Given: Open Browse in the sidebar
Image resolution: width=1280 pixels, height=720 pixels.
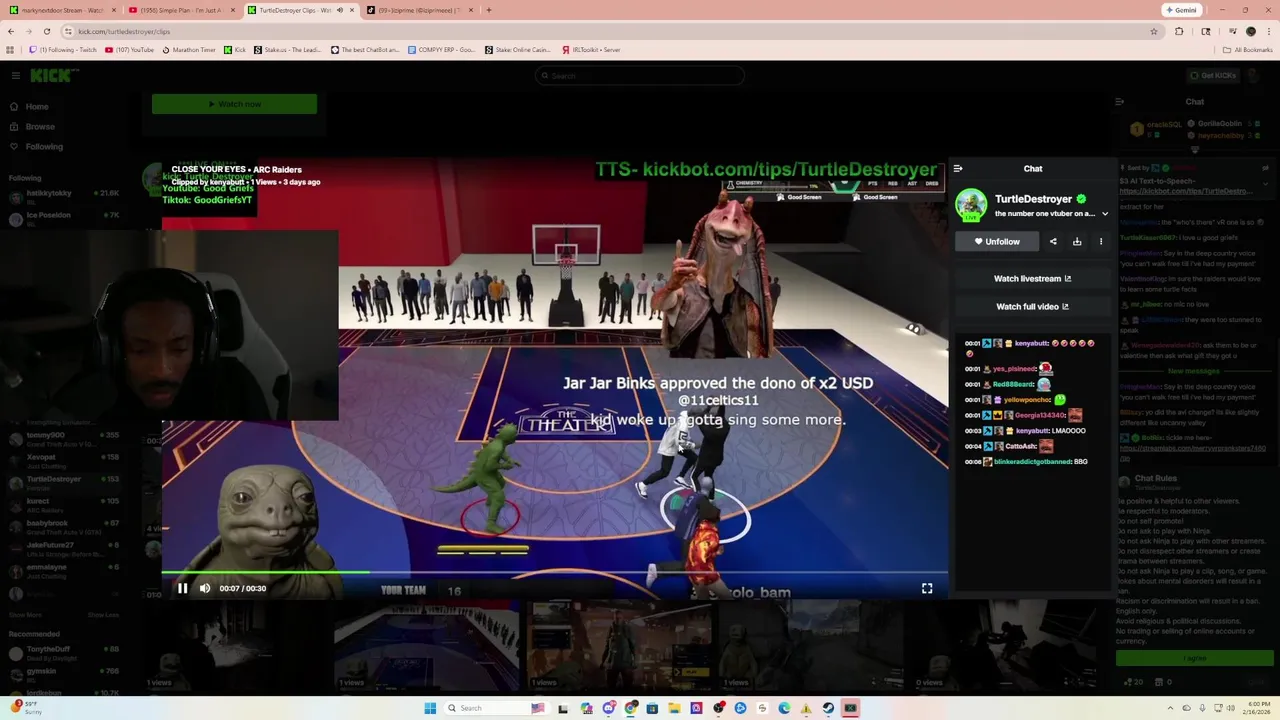Looking at the screenshot, I should [x=40, y=126].
